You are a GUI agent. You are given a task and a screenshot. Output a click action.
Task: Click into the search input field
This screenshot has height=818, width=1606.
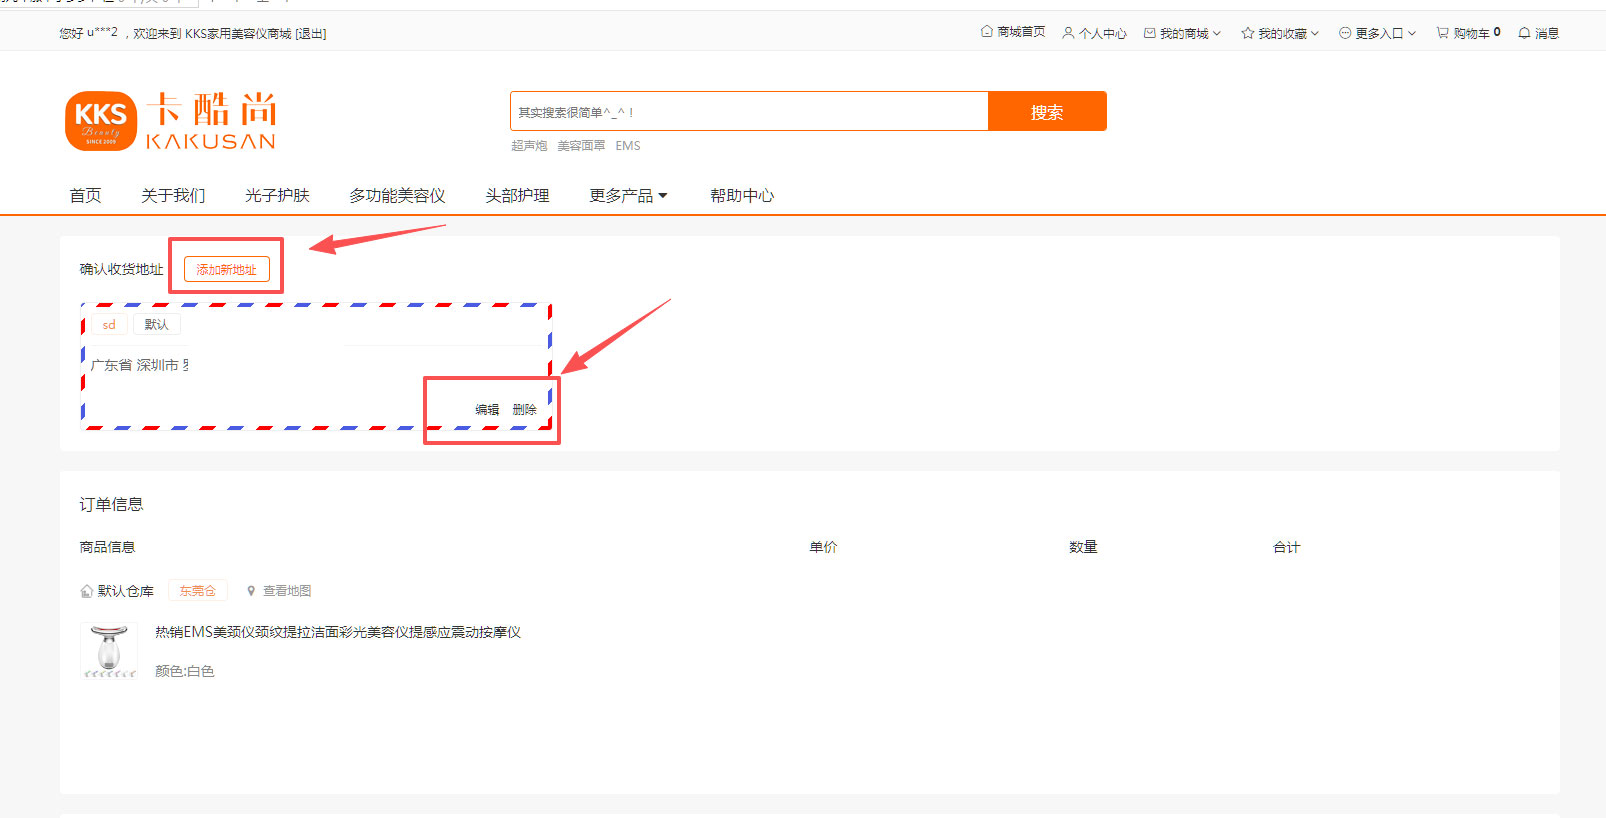pyautogui.click(x=749, y=111)
